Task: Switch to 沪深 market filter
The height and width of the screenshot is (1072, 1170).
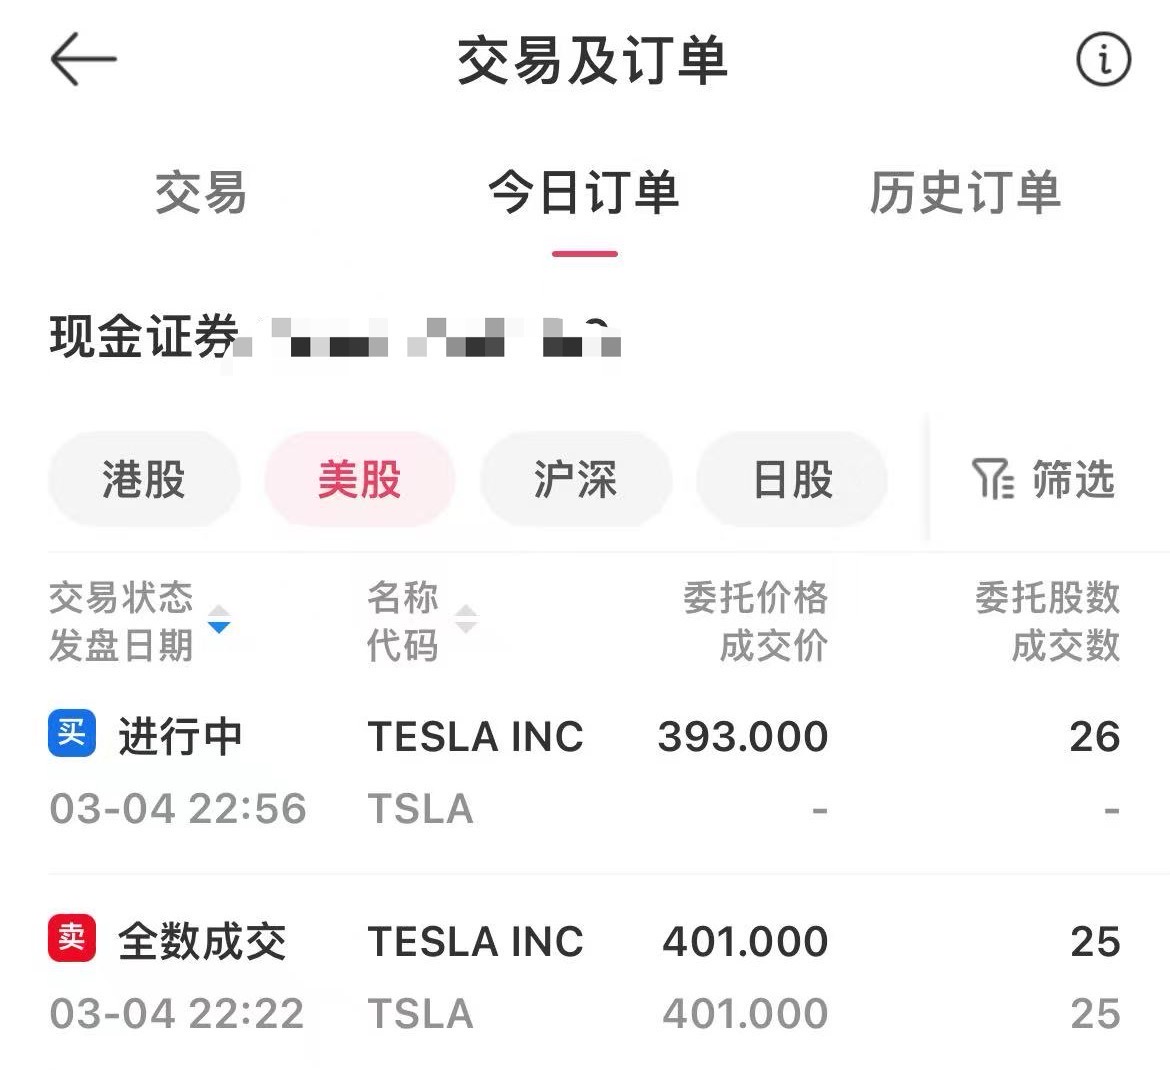Action: 576,480
